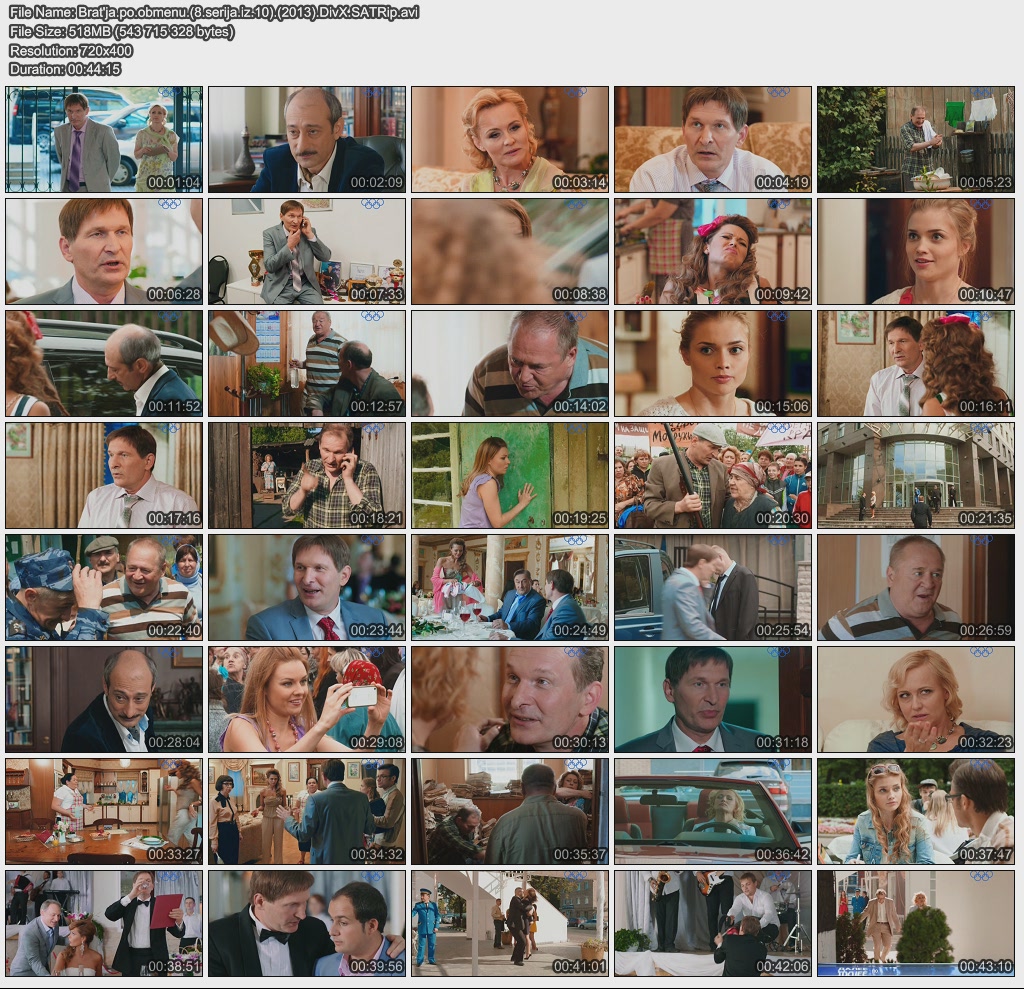Open the red convertible frame 00:36:42
This screenshot has width=1024, height=989.
point(712,811)
